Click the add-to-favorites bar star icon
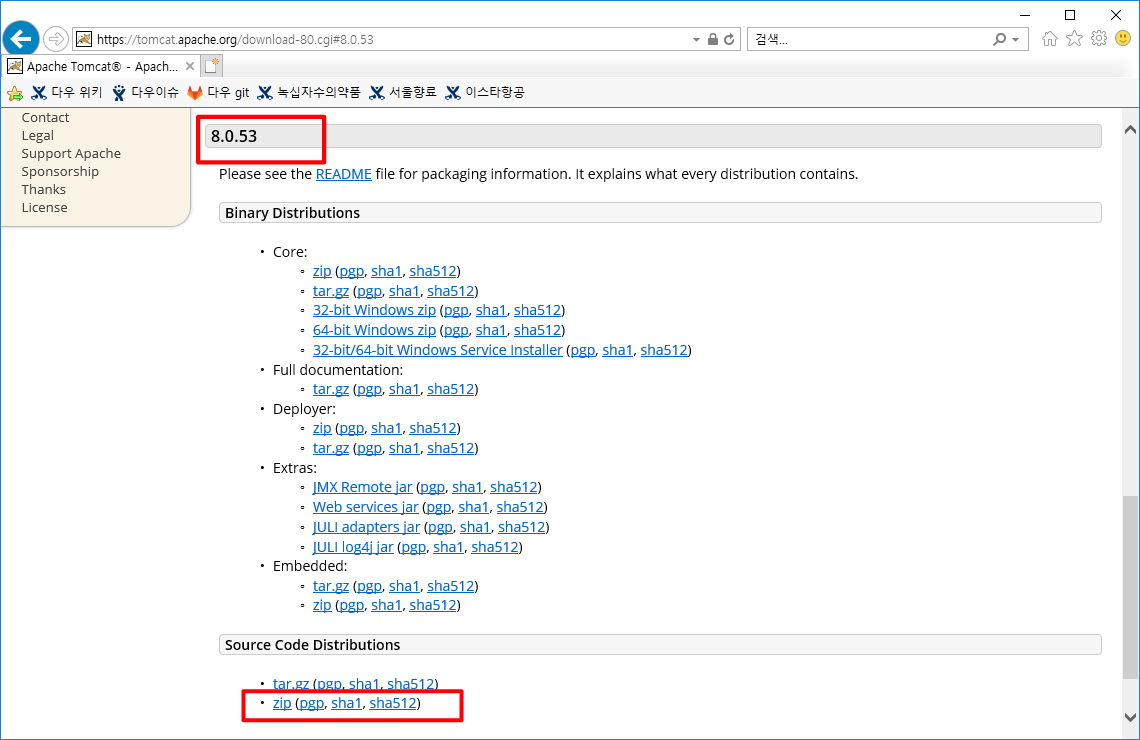Image resolution: width=1140 pixels, height=740 pixels. 15,93
